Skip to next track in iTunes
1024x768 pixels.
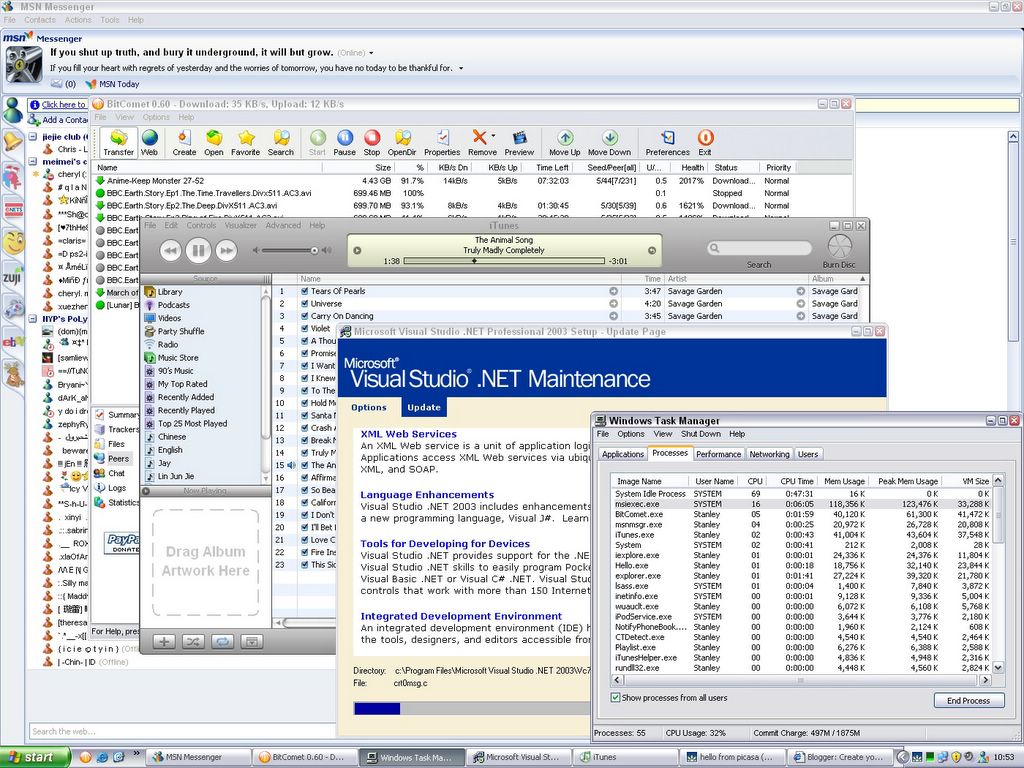[226, 250]
